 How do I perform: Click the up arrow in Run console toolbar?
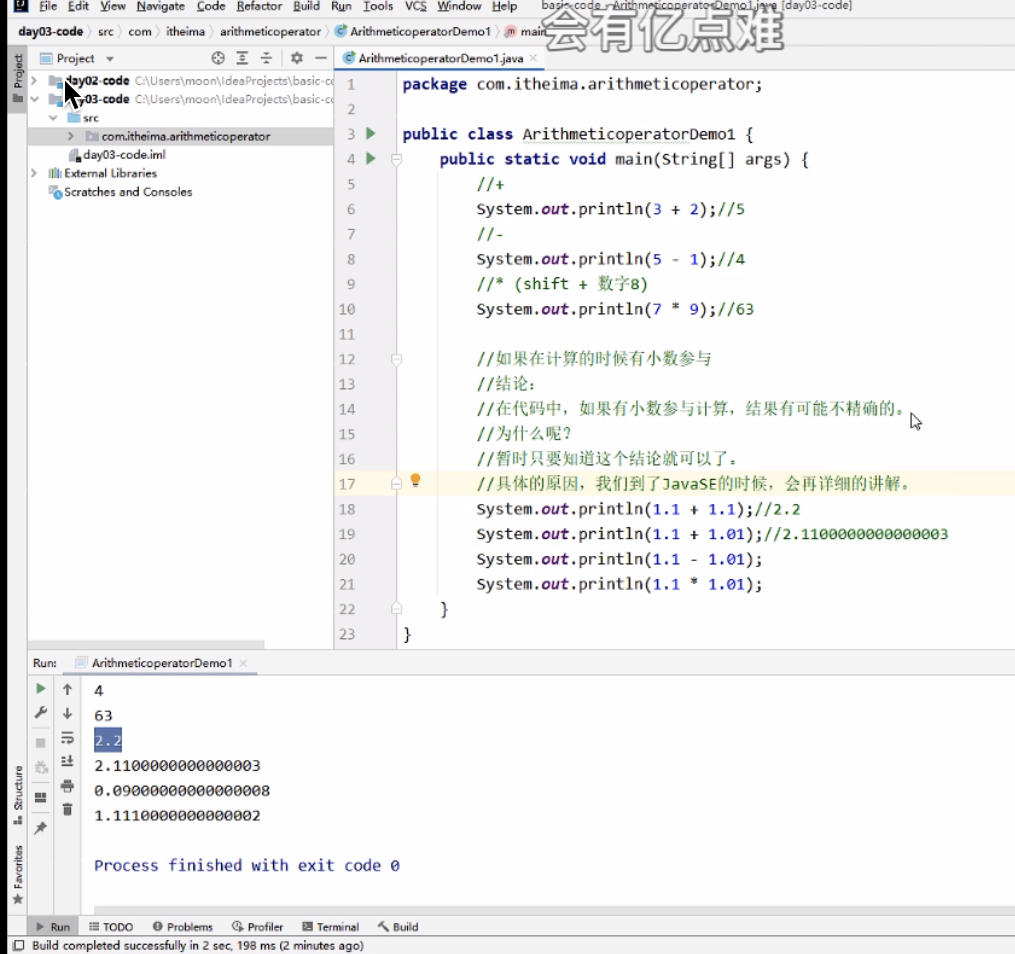67,689
